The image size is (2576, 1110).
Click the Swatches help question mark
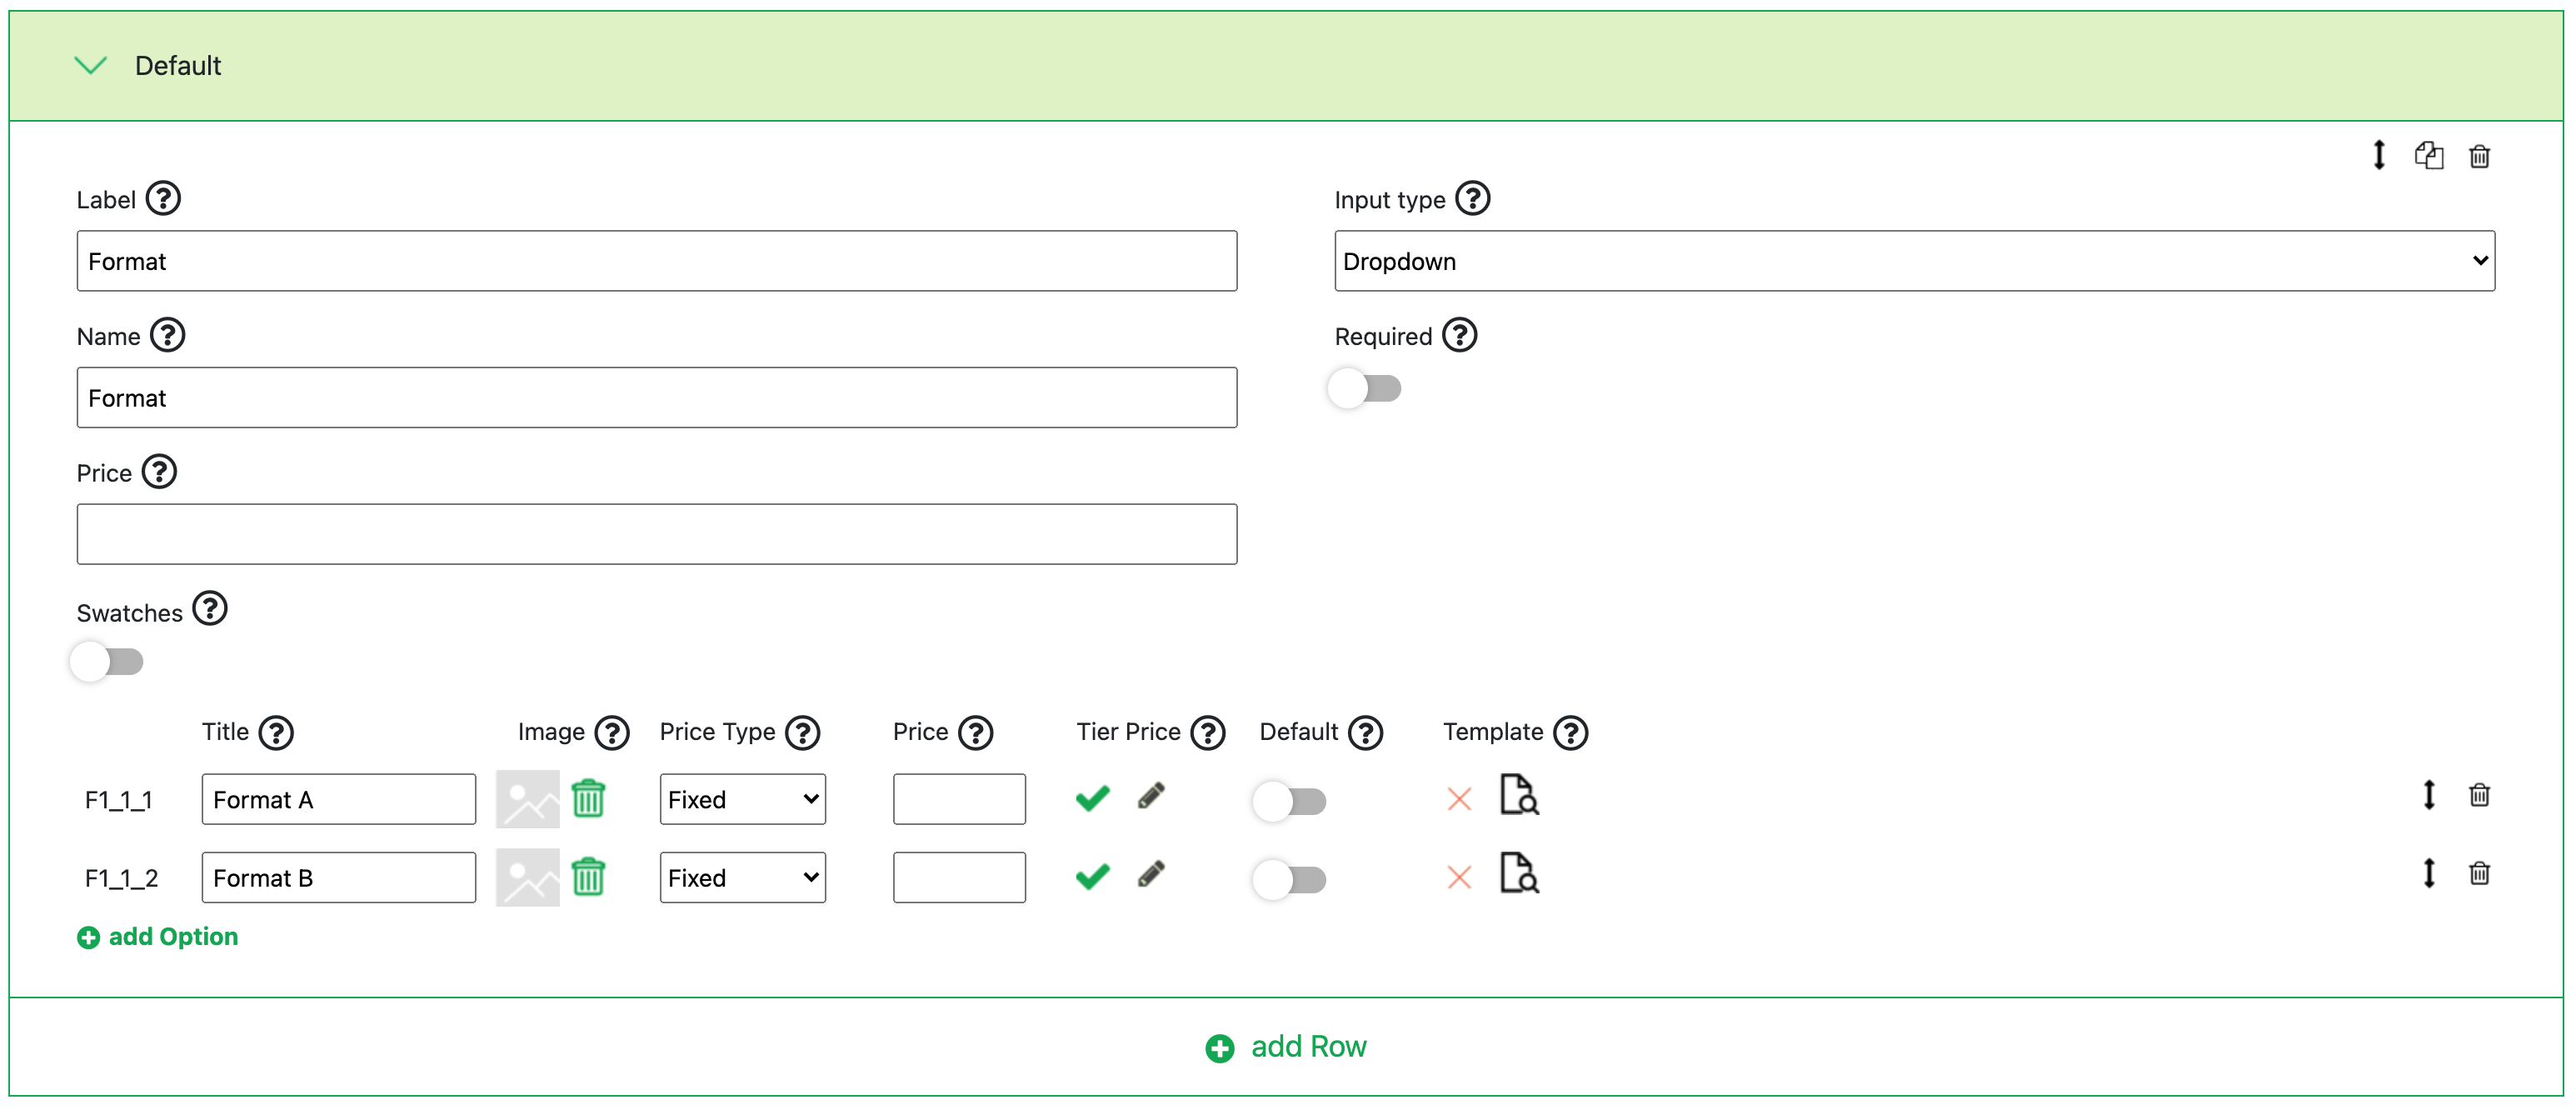210,609
